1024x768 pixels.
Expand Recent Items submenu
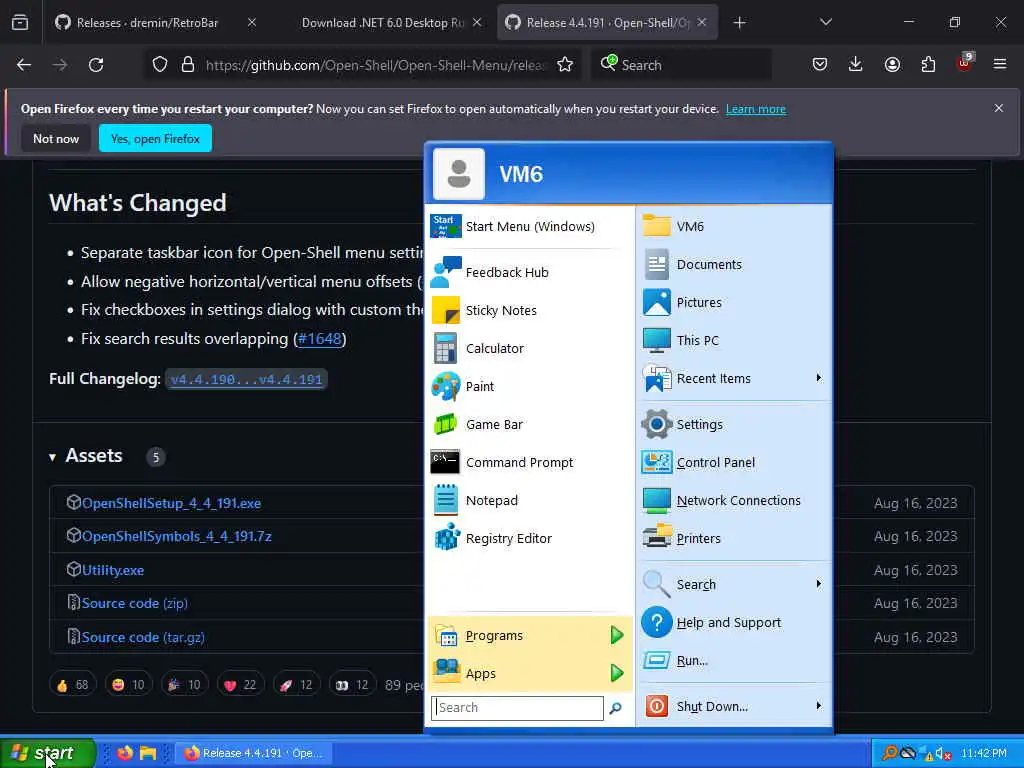pos(735,378)
